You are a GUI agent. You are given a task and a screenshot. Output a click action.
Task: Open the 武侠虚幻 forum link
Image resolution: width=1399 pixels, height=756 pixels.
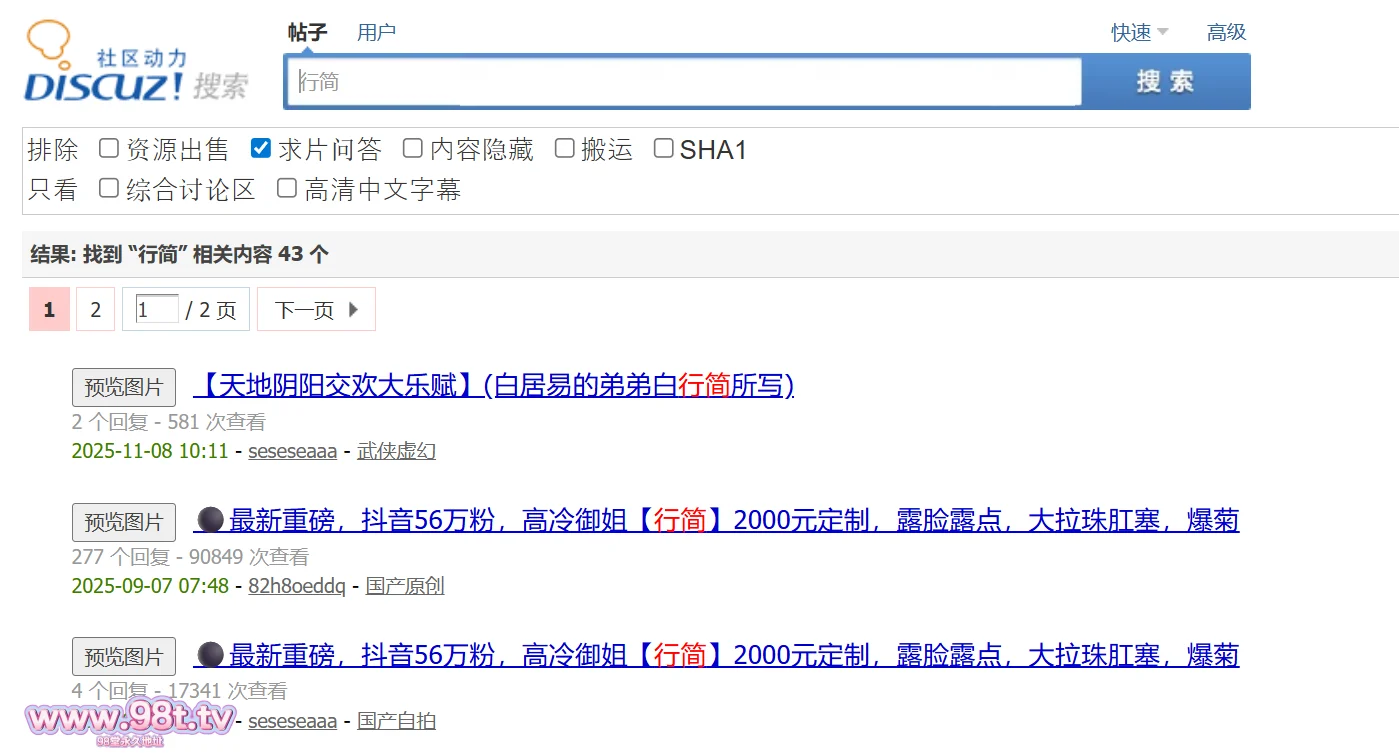pos(396,451)
